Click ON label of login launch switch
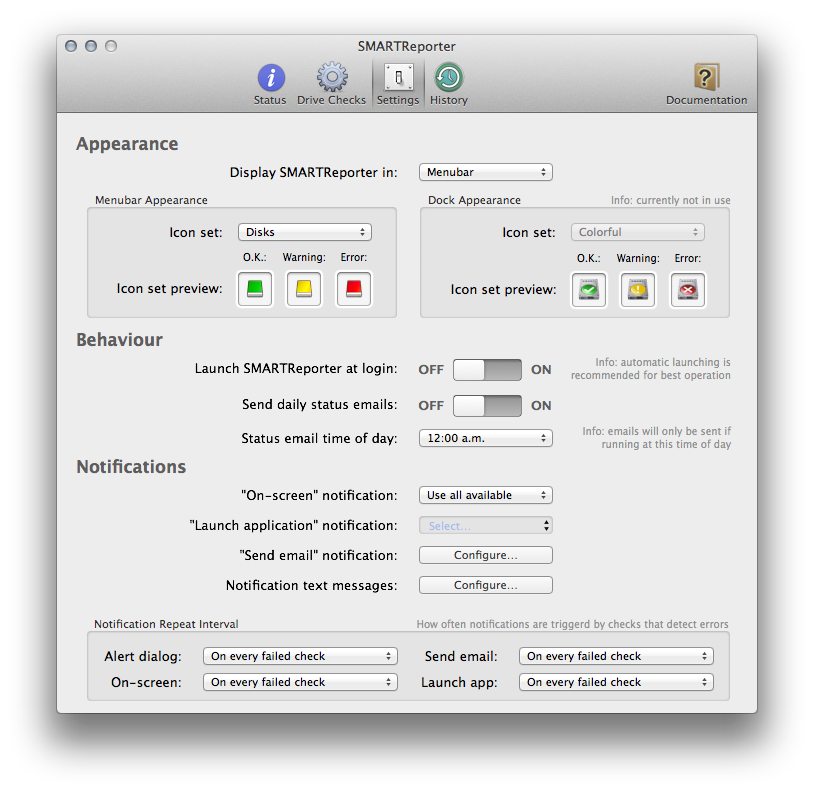The height and width of the screenshot is (792, 814). click(541, 370)
